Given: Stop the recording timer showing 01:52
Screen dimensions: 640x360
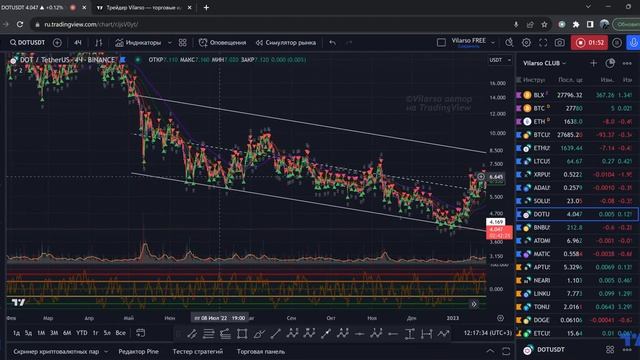Looking at the screenshot, I should [x=589, y=42].
